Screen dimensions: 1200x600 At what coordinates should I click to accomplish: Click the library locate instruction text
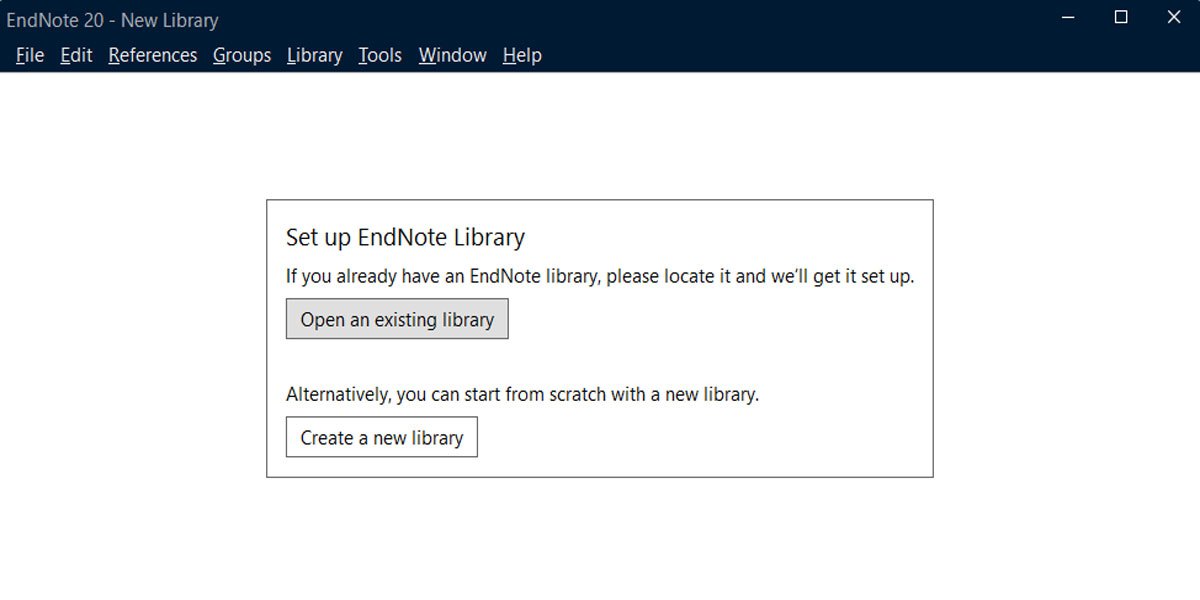(x=601, y=276)
